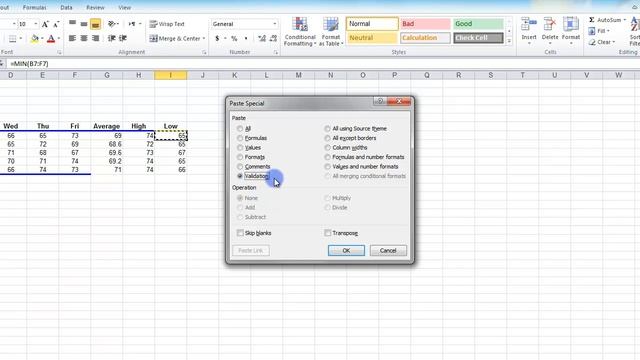Align cell text left
The width and height of the screenshot is (640, 360).
(72, 38)
